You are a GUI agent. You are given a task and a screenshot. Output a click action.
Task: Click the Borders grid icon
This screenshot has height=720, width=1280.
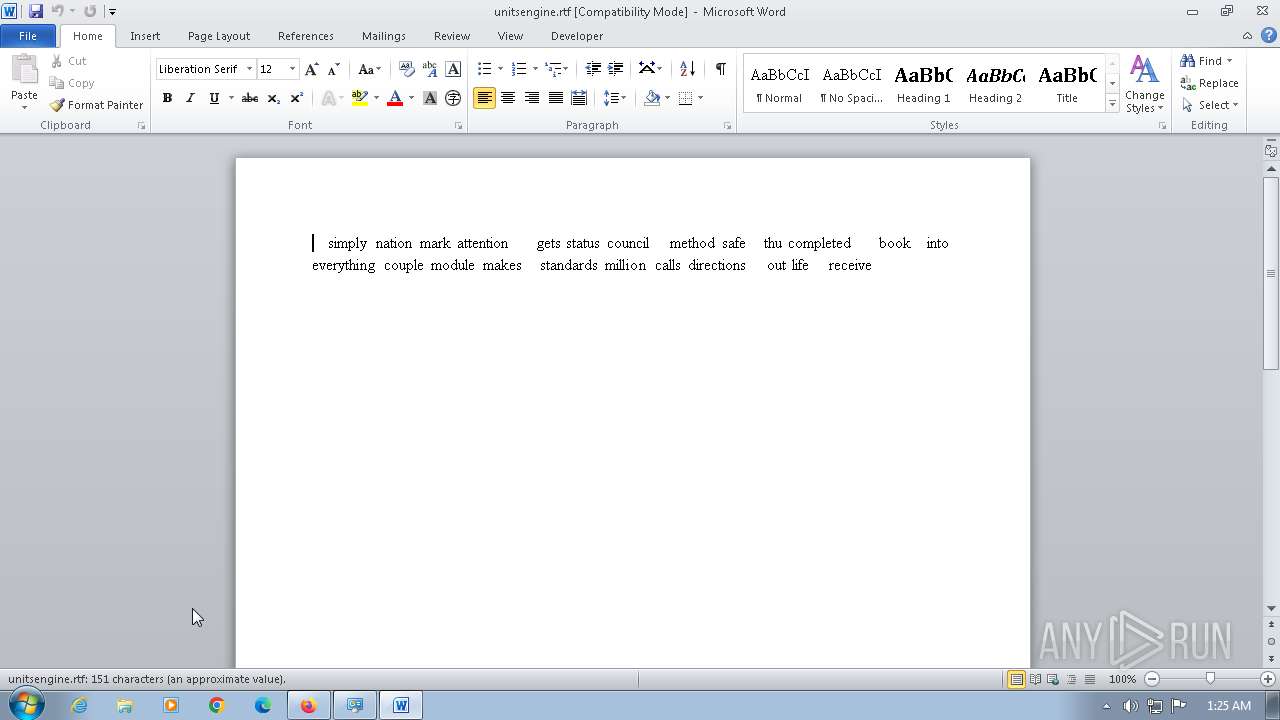click(685, 98)
